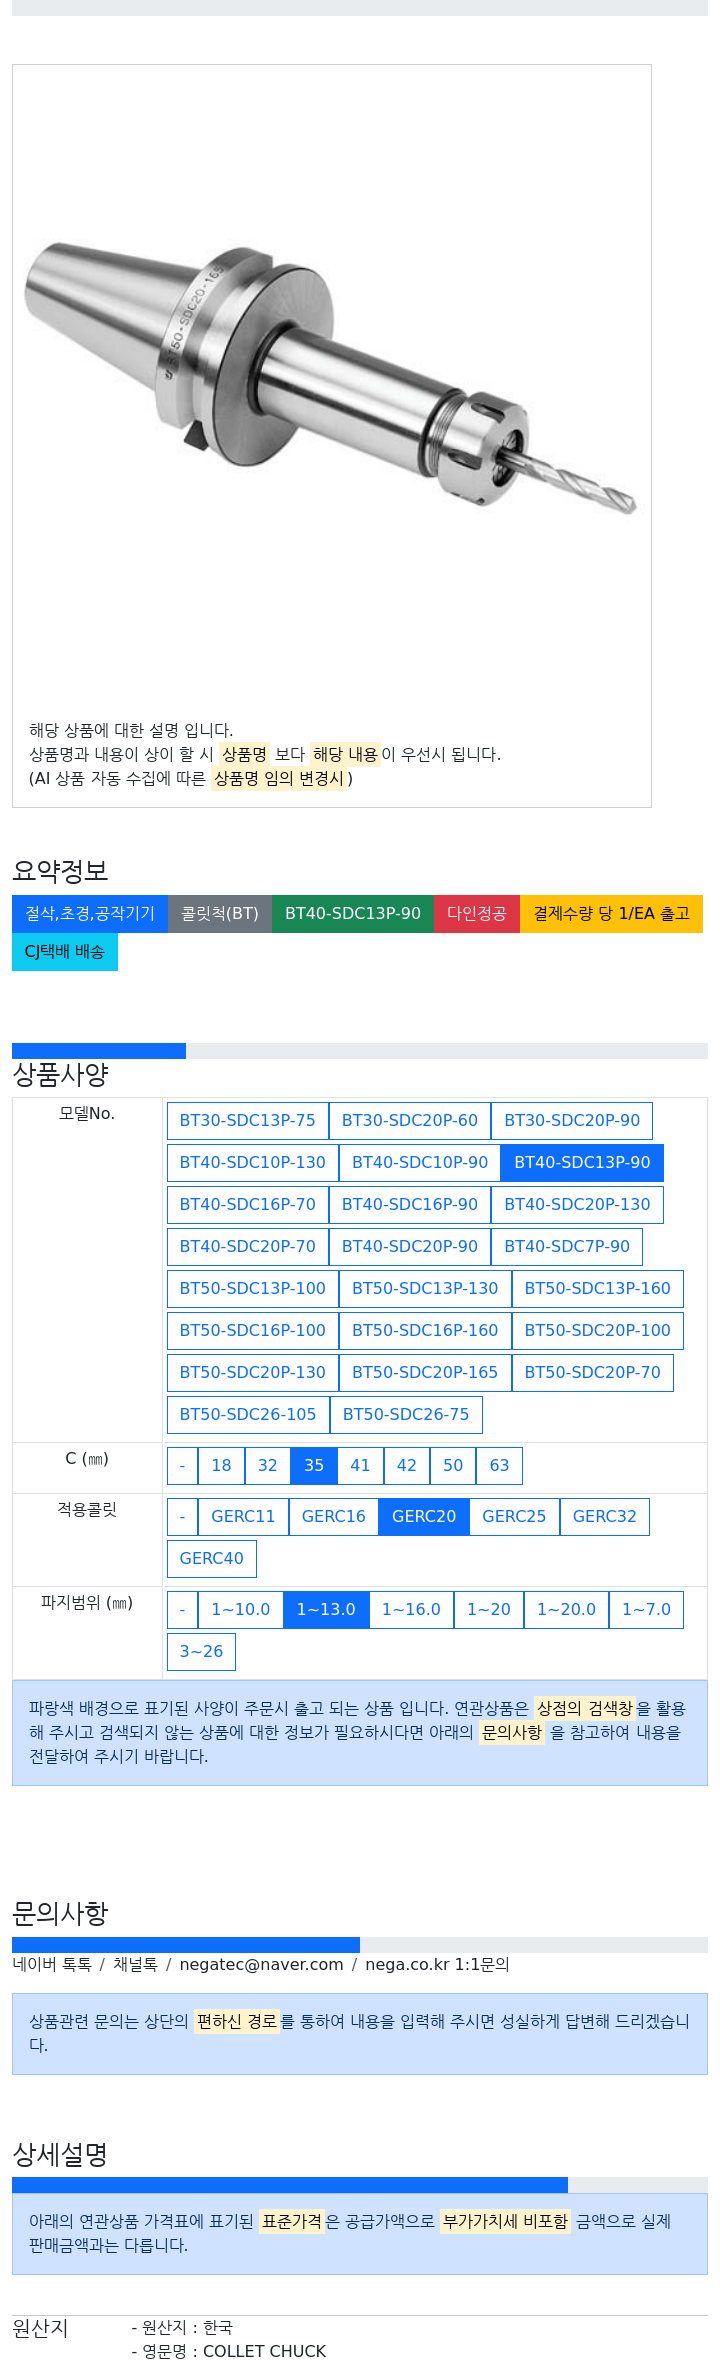Image resolution: width=720 pixels, height=2364 pixels.
Task: Open the 콜릿척(BT) tag
Action: point(220,914)
